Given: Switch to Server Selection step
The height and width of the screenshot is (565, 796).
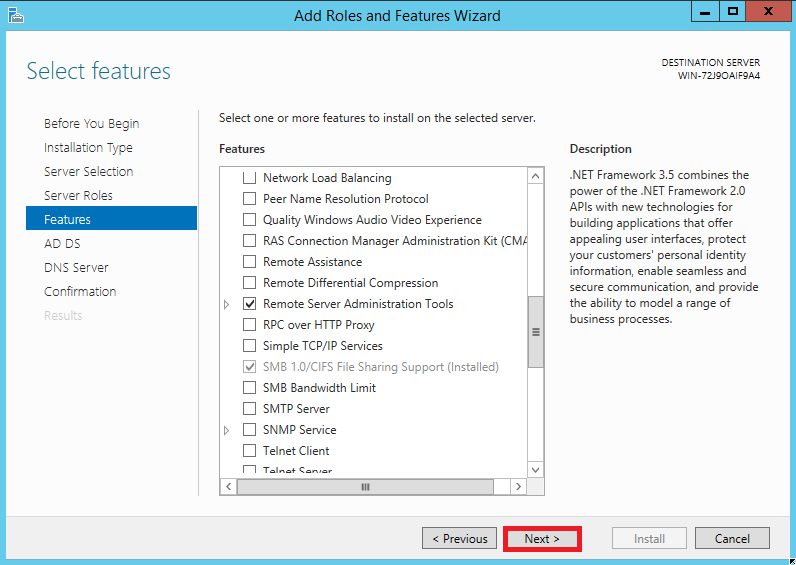Looking at the screenshot, I should [x=88, y=172].
